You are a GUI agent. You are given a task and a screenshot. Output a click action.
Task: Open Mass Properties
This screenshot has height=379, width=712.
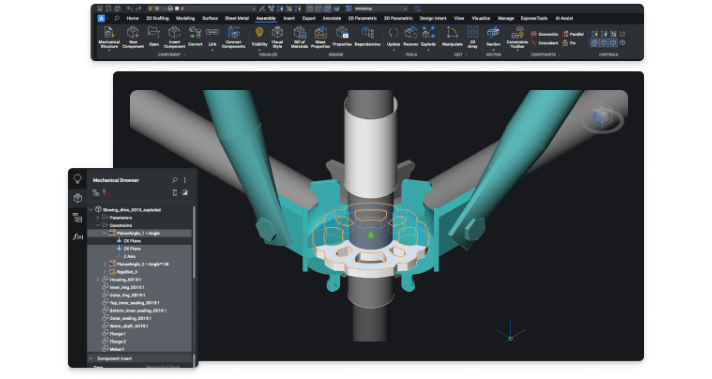click(x=321, y=37)
